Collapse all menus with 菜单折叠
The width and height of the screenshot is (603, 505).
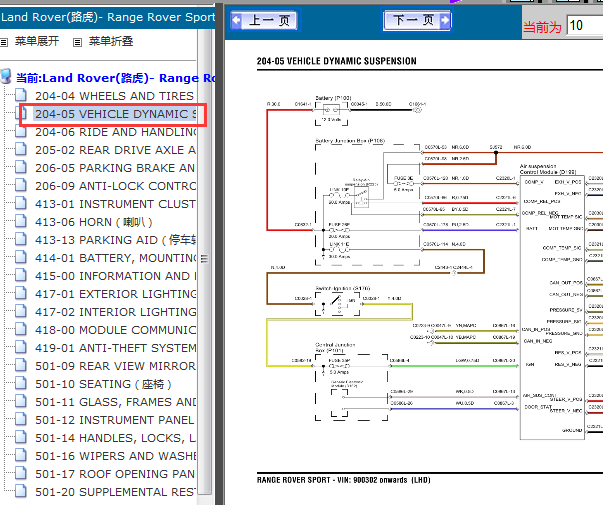coord(111,41)
